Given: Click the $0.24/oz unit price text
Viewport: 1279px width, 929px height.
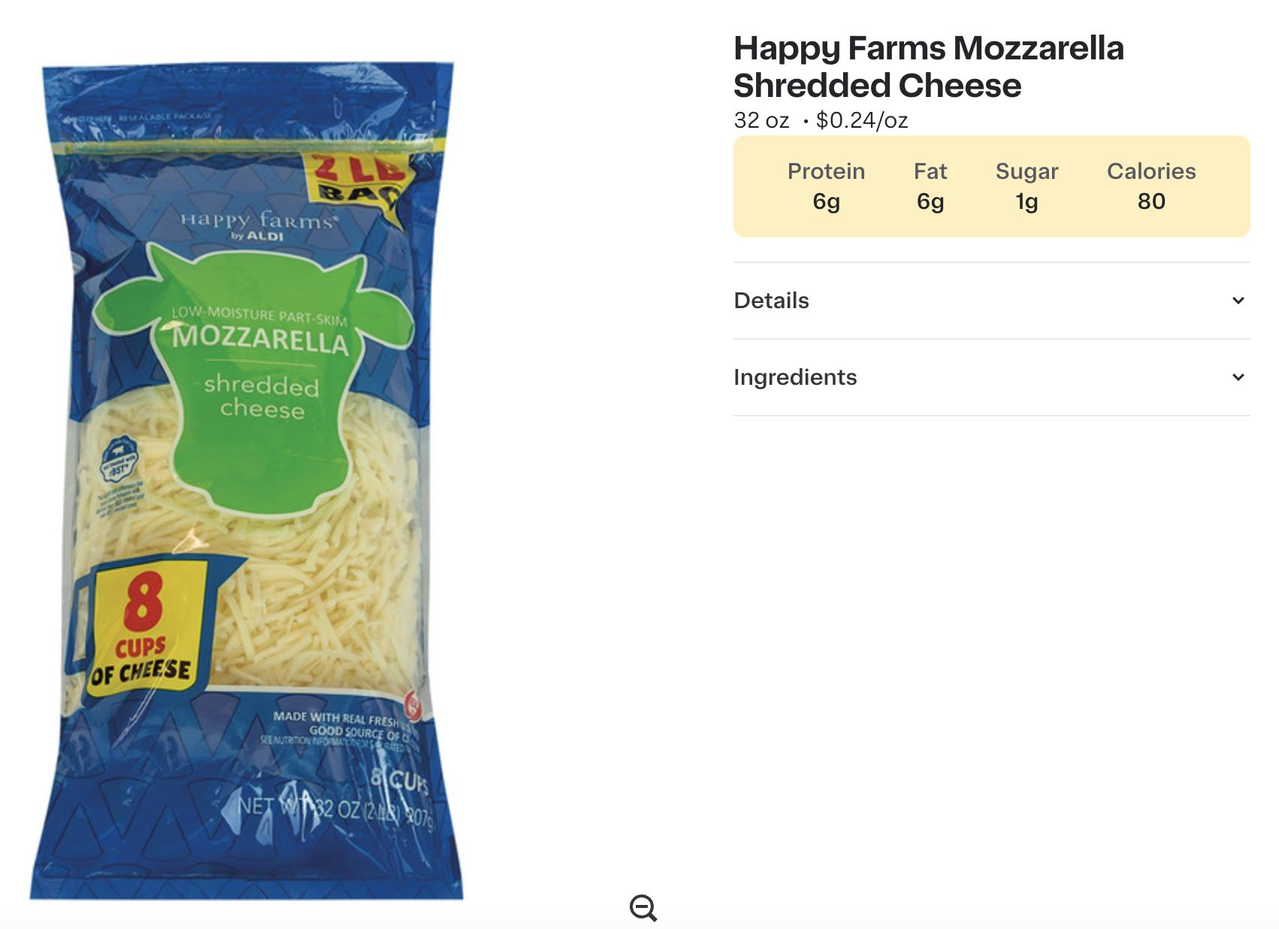Looking at the screenshot, I should (x=862, y=121).
